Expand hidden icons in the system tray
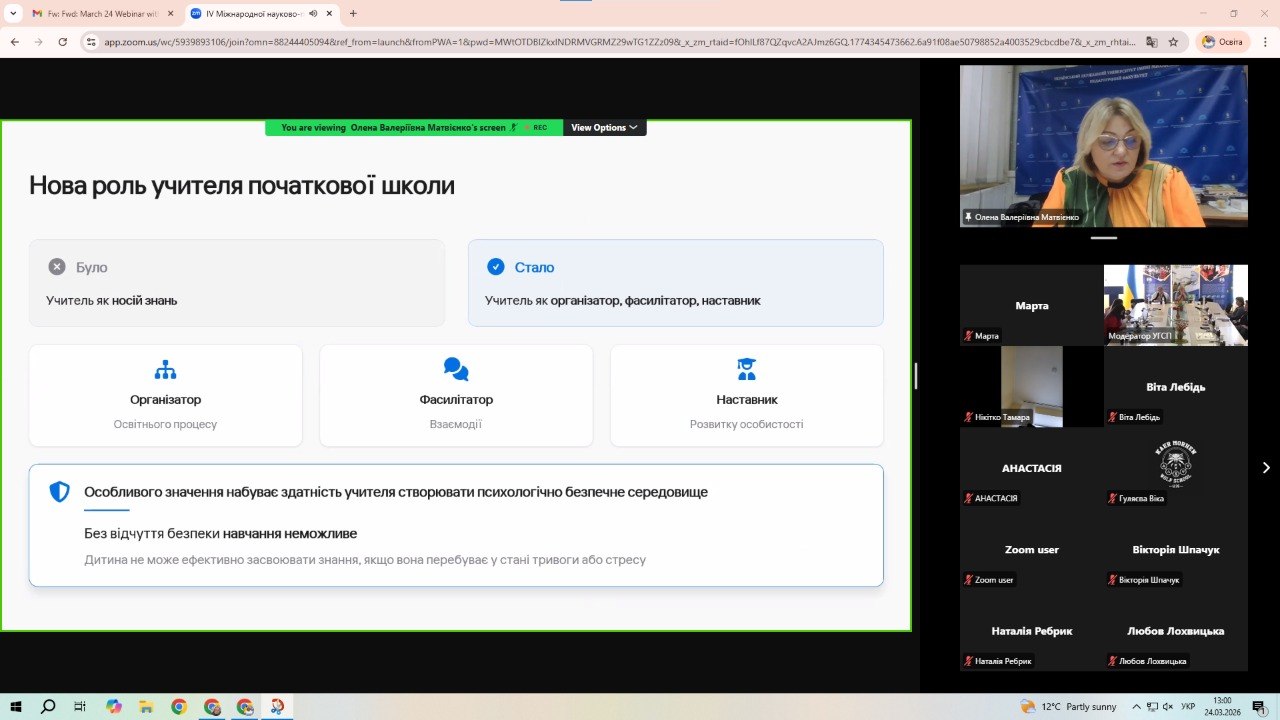Screen dimensions: 1280x720 click(x=1136, y=706)
